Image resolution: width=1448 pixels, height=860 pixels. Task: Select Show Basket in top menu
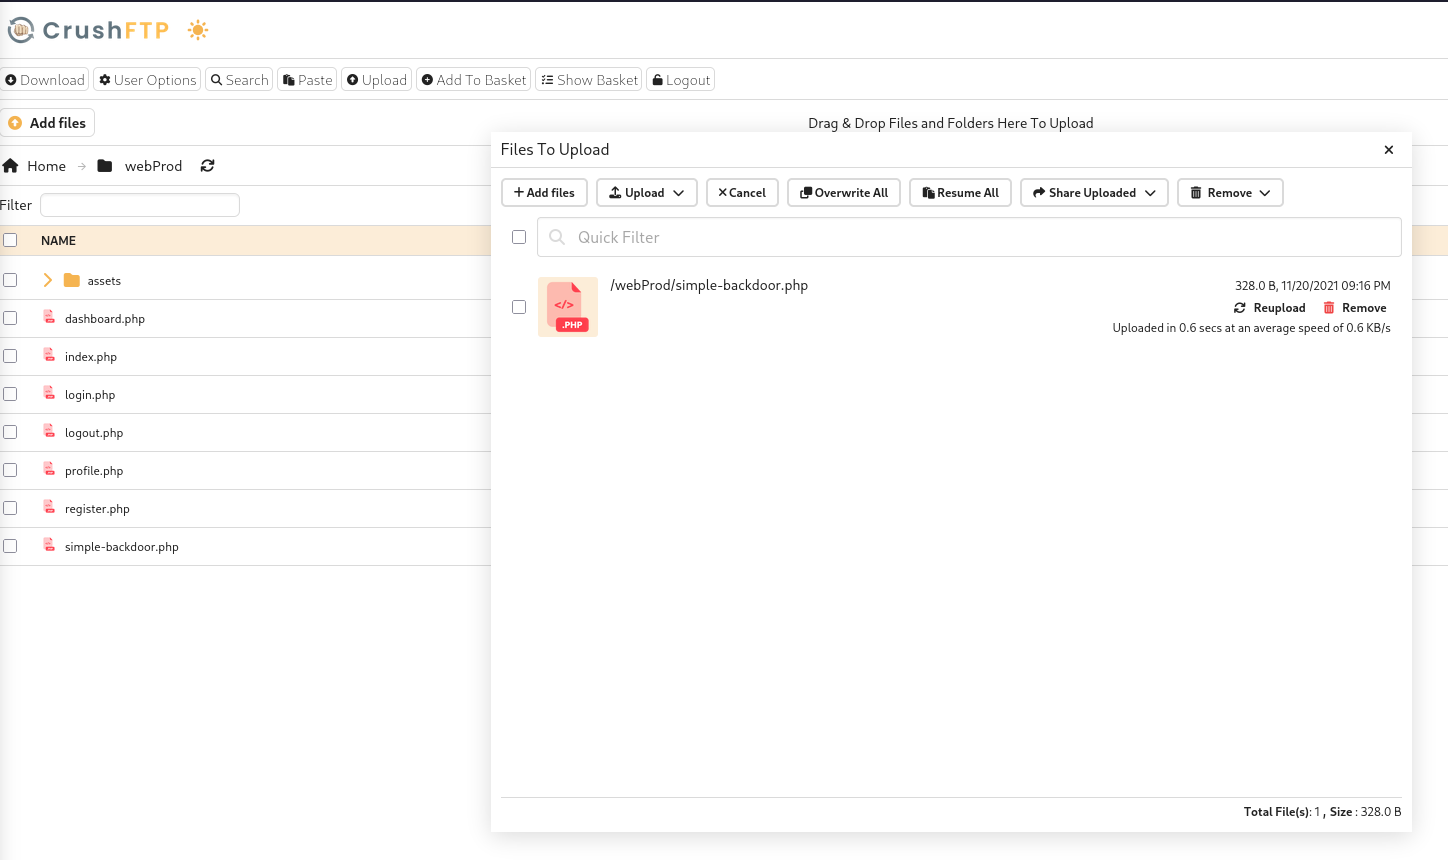pos(589,80)
